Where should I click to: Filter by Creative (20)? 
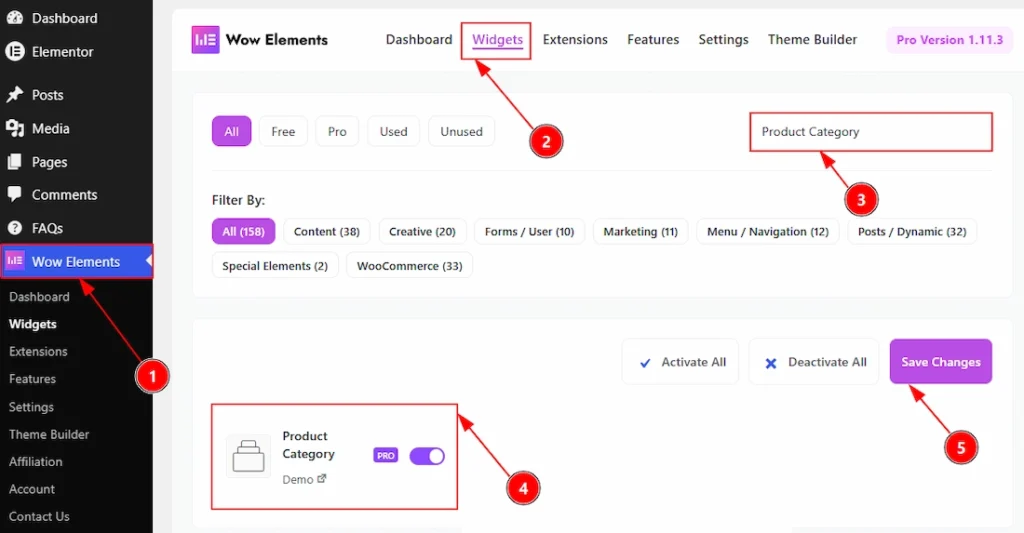[x=422, y=231]
